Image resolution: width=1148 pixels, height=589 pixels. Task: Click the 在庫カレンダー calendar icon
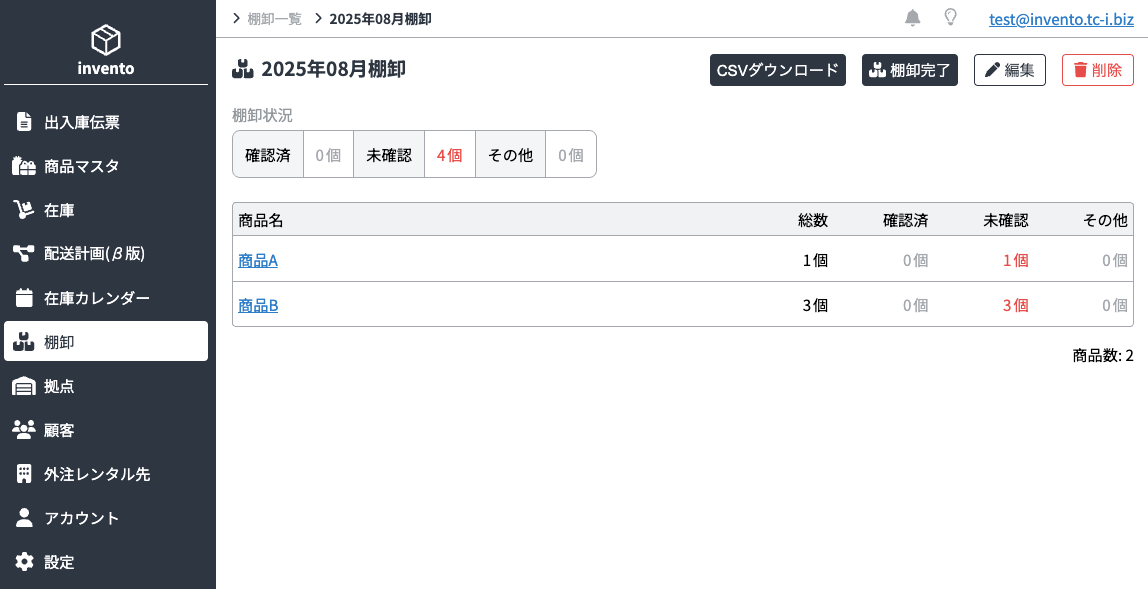[24, 298]
